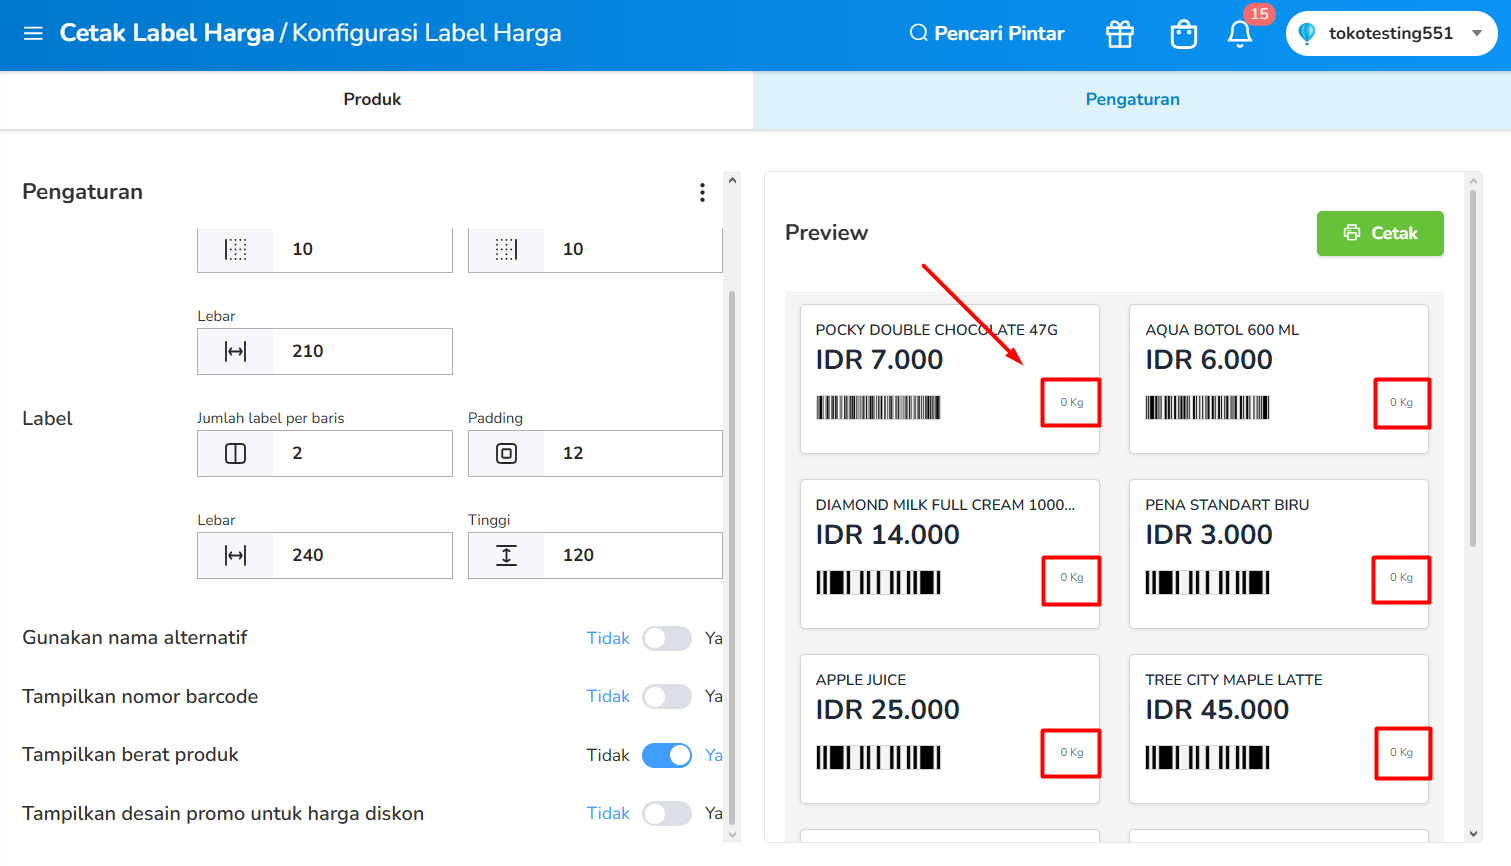Click the margin icon beside second value 10
The height and width of the screenshot is (866, 1511).
click(506, 249)
